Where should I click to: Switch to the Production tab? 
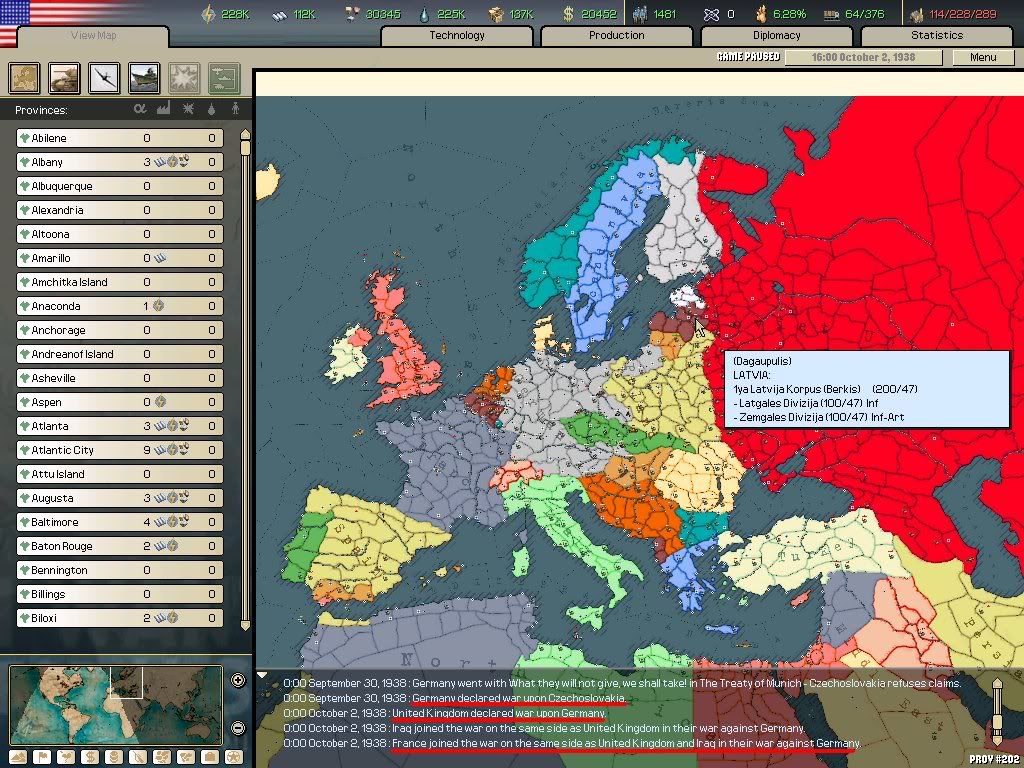click(x=616, y=35)
